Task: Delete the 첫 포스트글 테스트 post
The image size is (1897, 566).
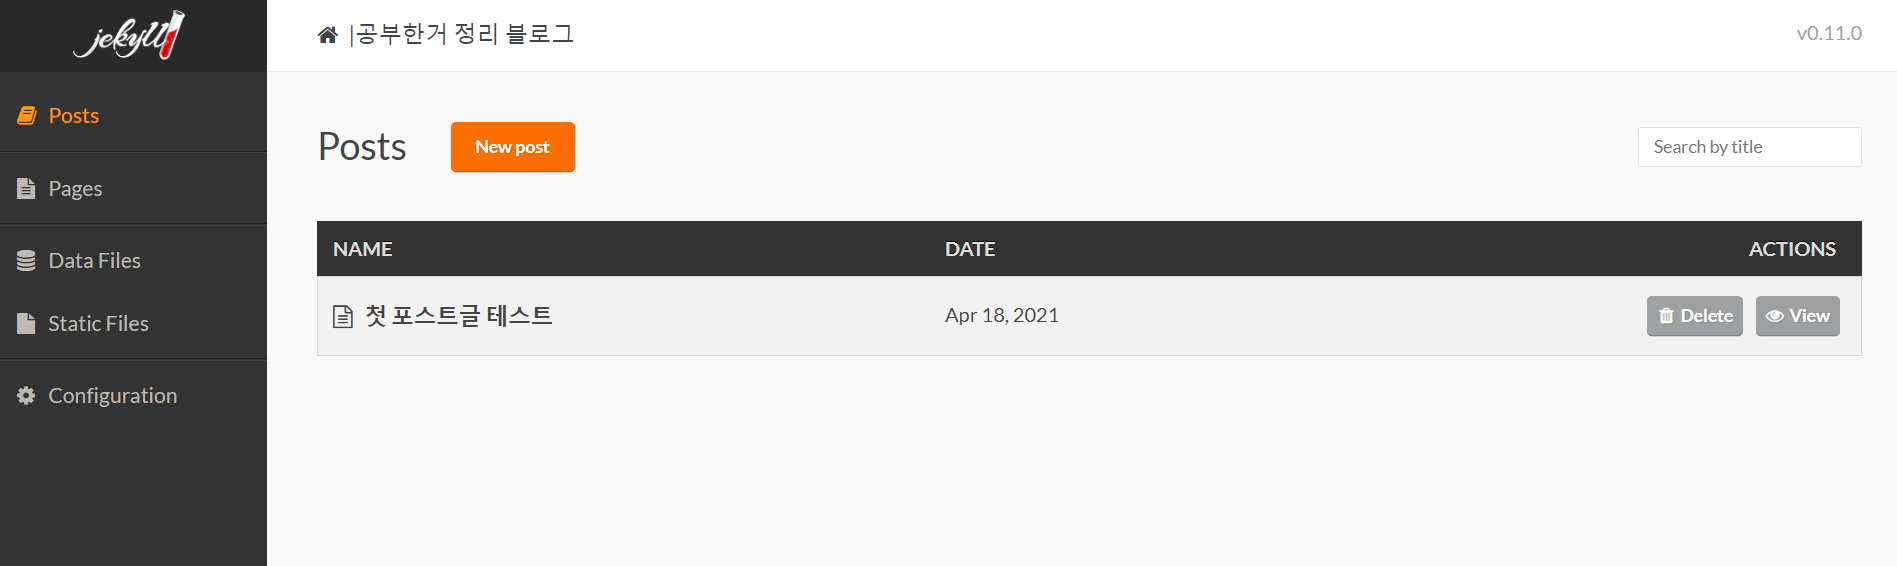Action: (x=1694, y=316)
